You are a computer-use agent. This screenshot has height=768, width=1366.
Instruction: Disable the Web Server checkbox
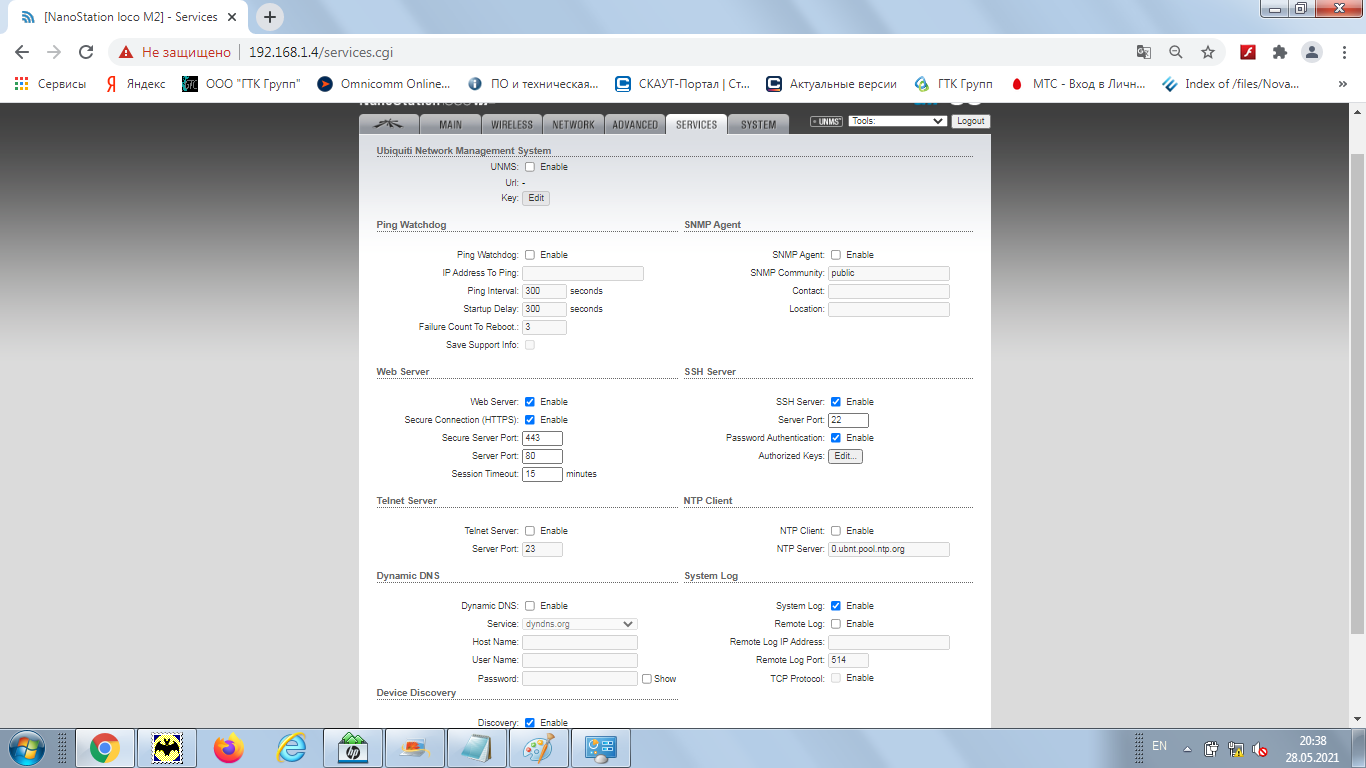(x=530, y=402)
